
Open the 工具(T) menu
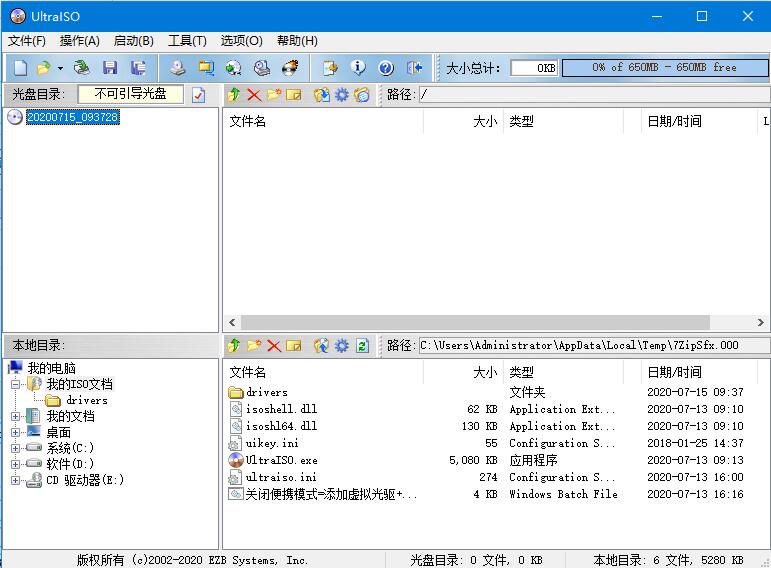coord(187,41)
